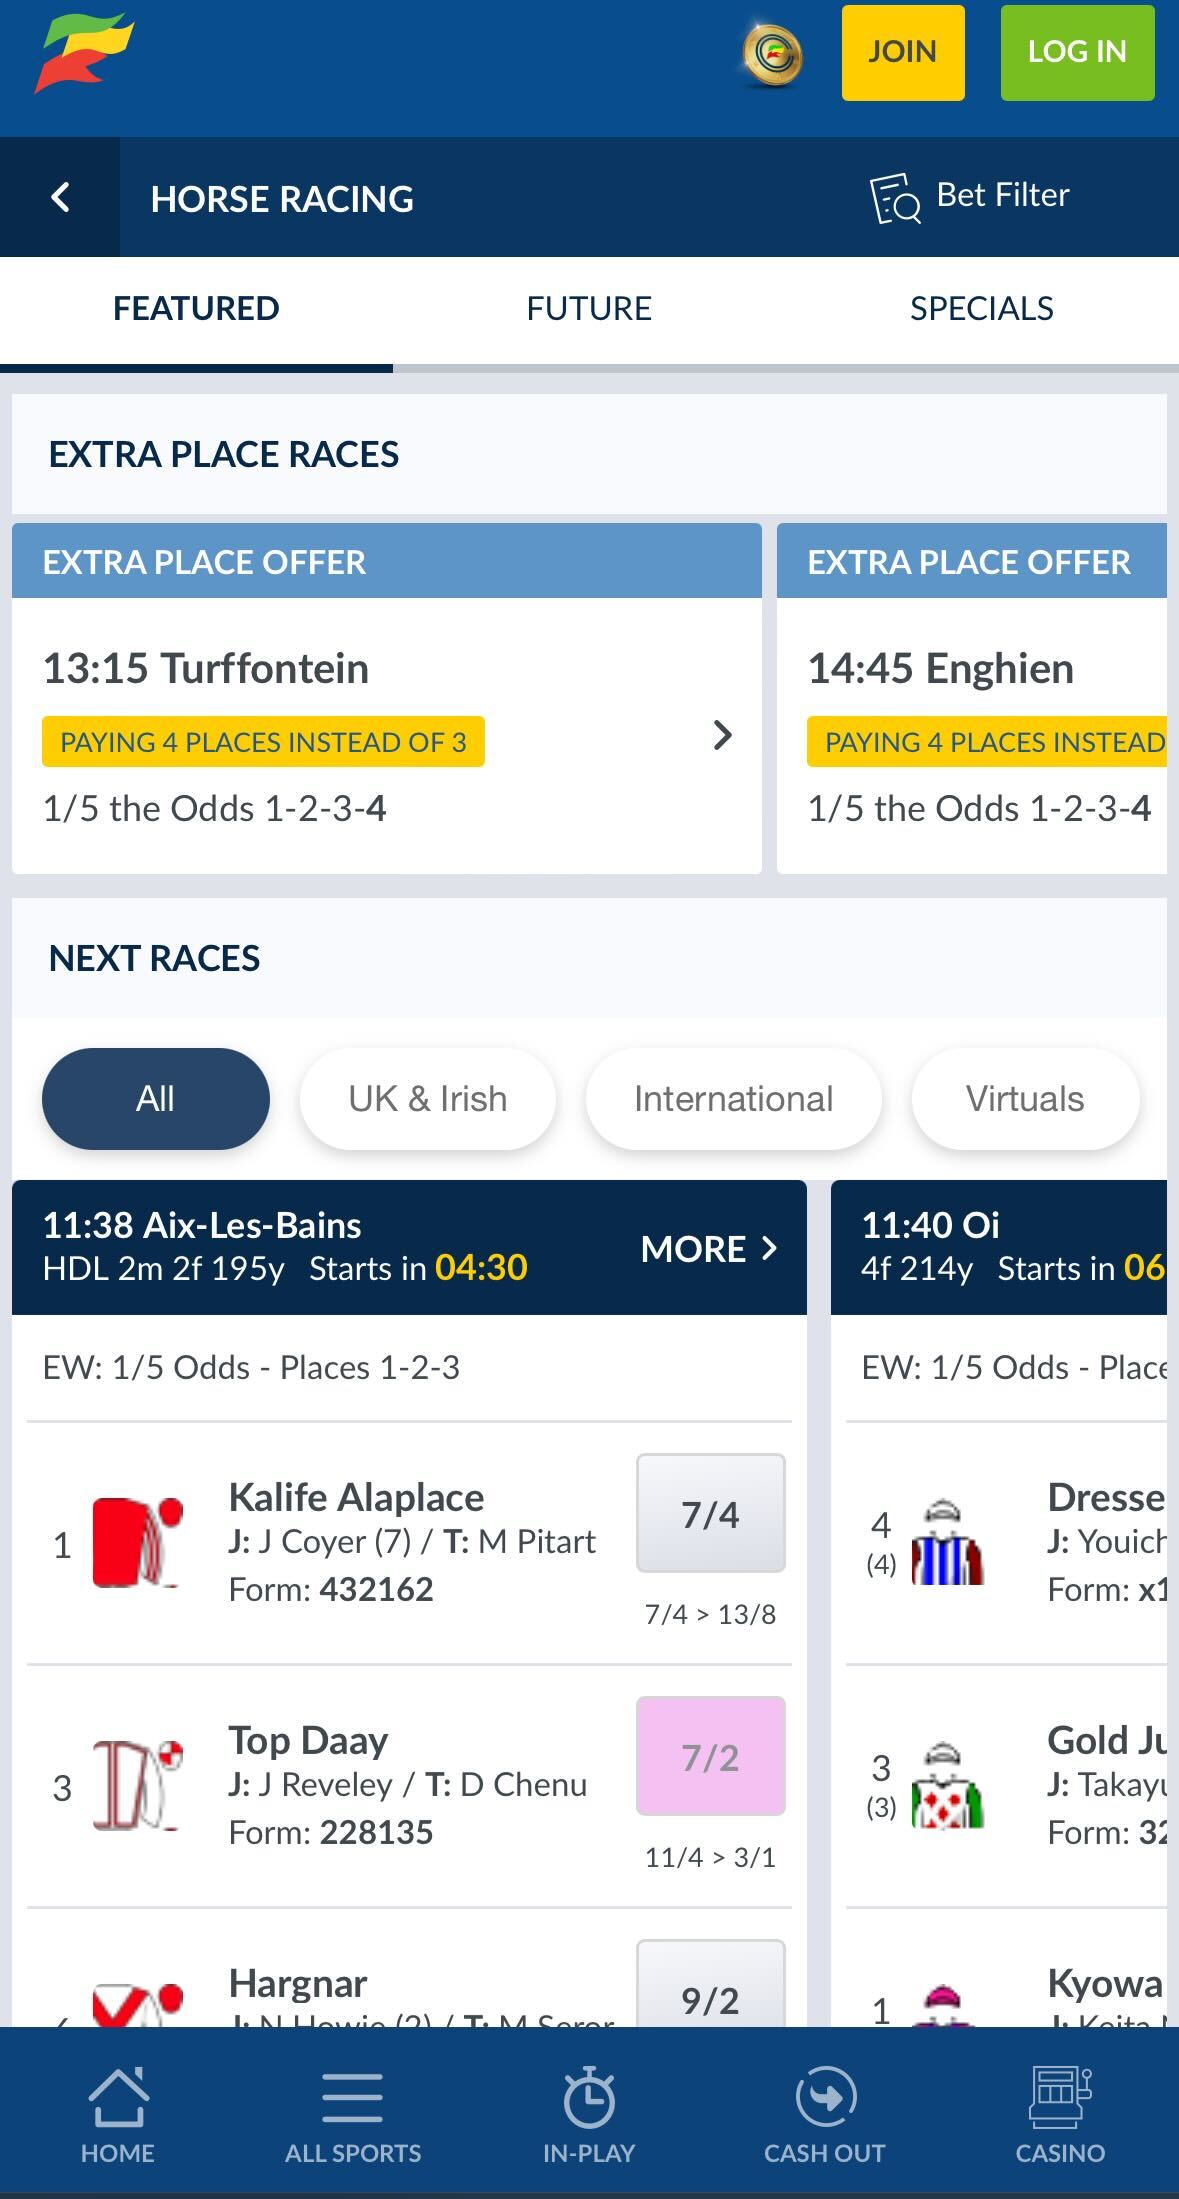Select the All races filter pill
Image resolution: width=1179 pixels, height=2199 pixels.
click(x=154, y=1098)
